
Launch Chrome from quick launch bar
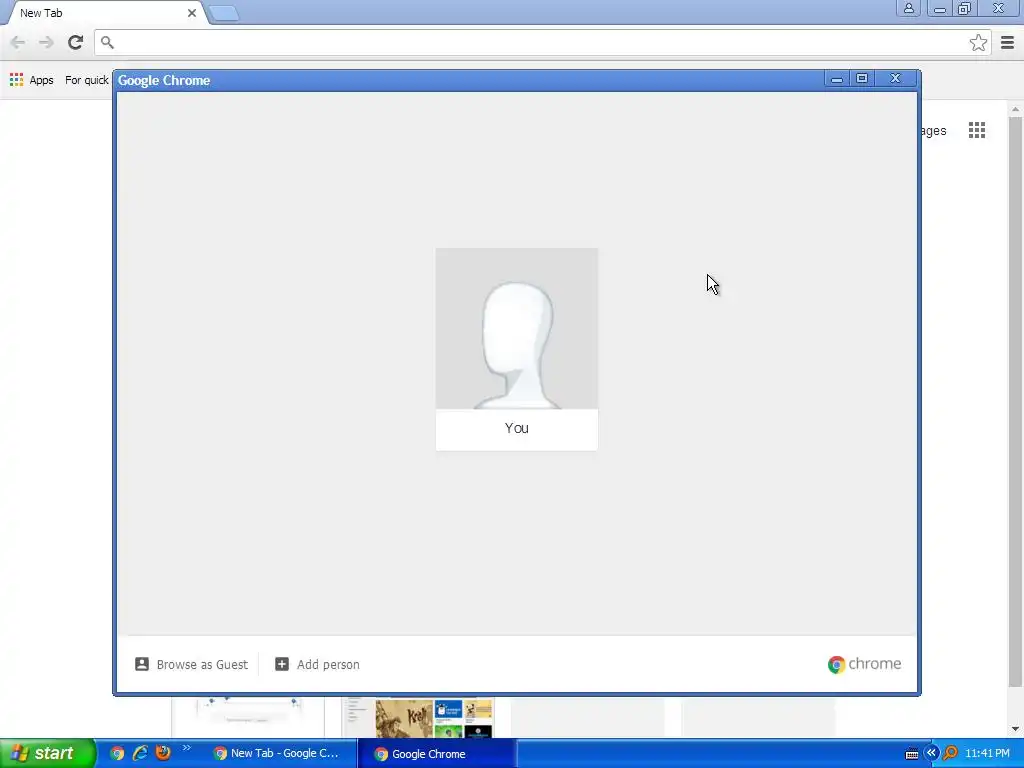[117, 753]
